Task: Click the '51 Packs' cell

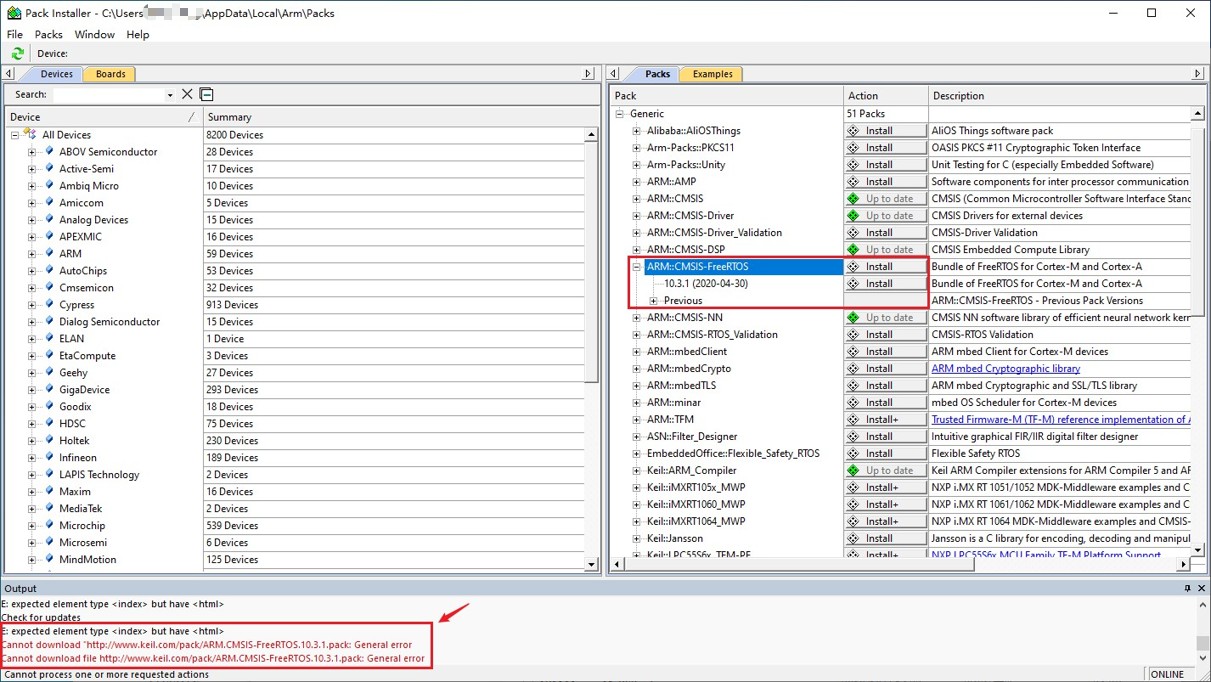Action: point(866,114)
